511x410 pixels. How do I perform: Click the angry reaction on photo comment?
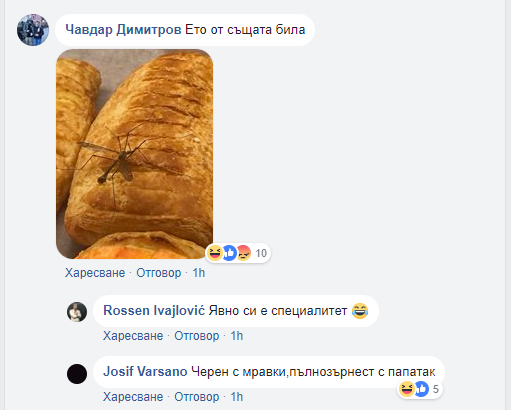pos(244,253)
